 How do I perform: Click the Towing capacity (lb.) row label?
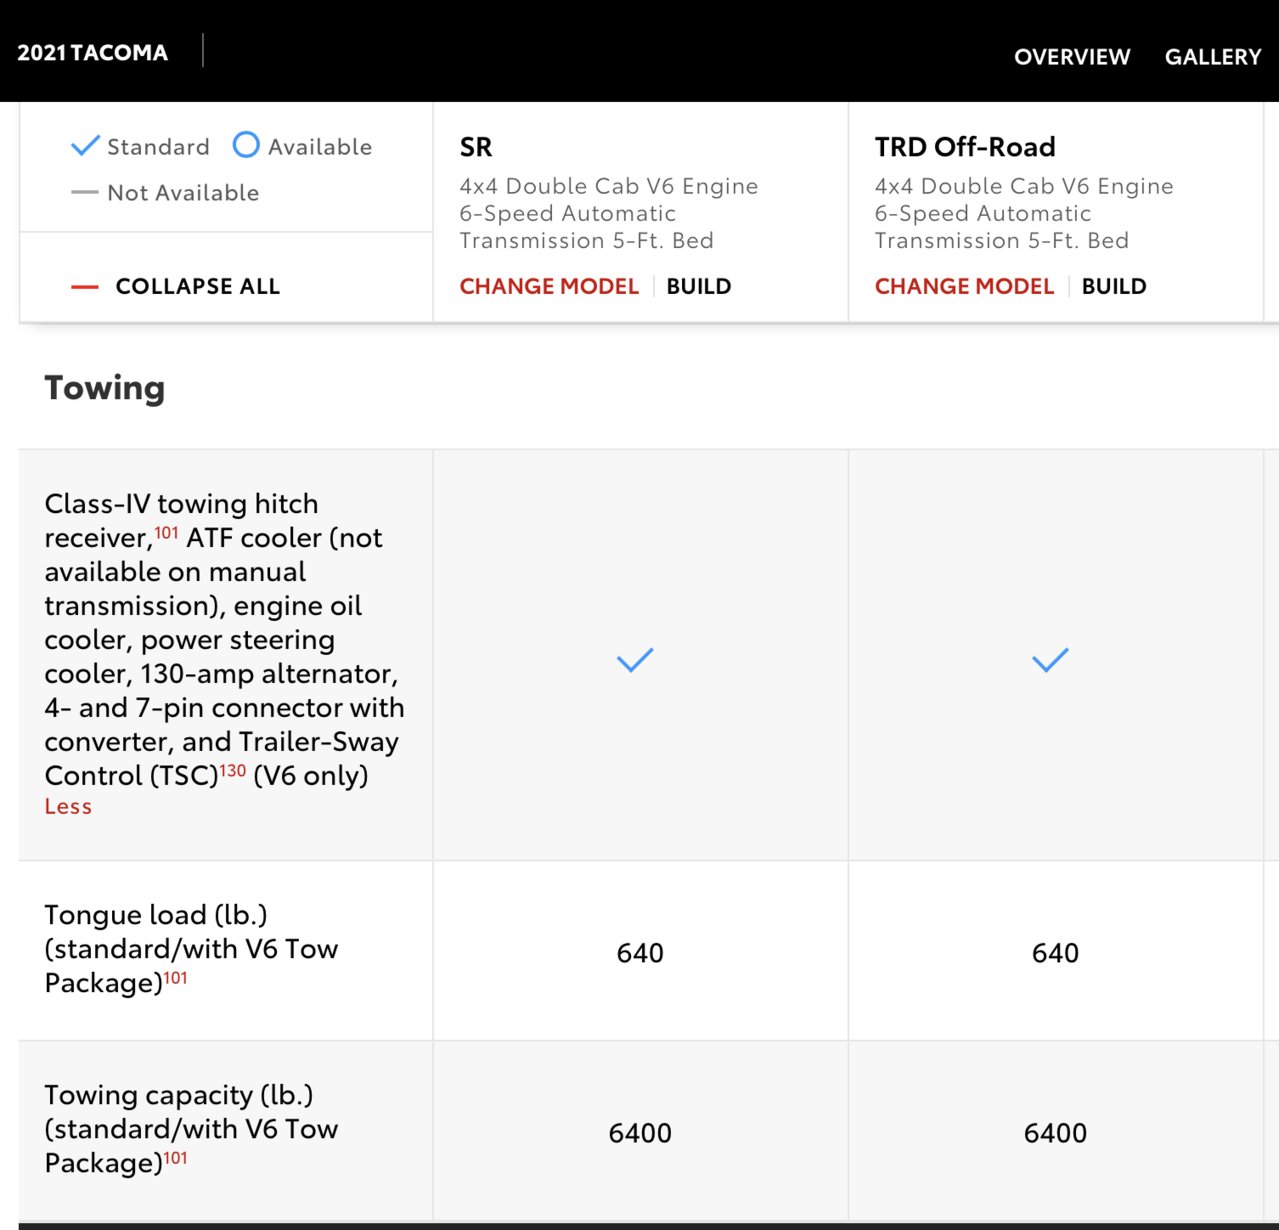192,1129
